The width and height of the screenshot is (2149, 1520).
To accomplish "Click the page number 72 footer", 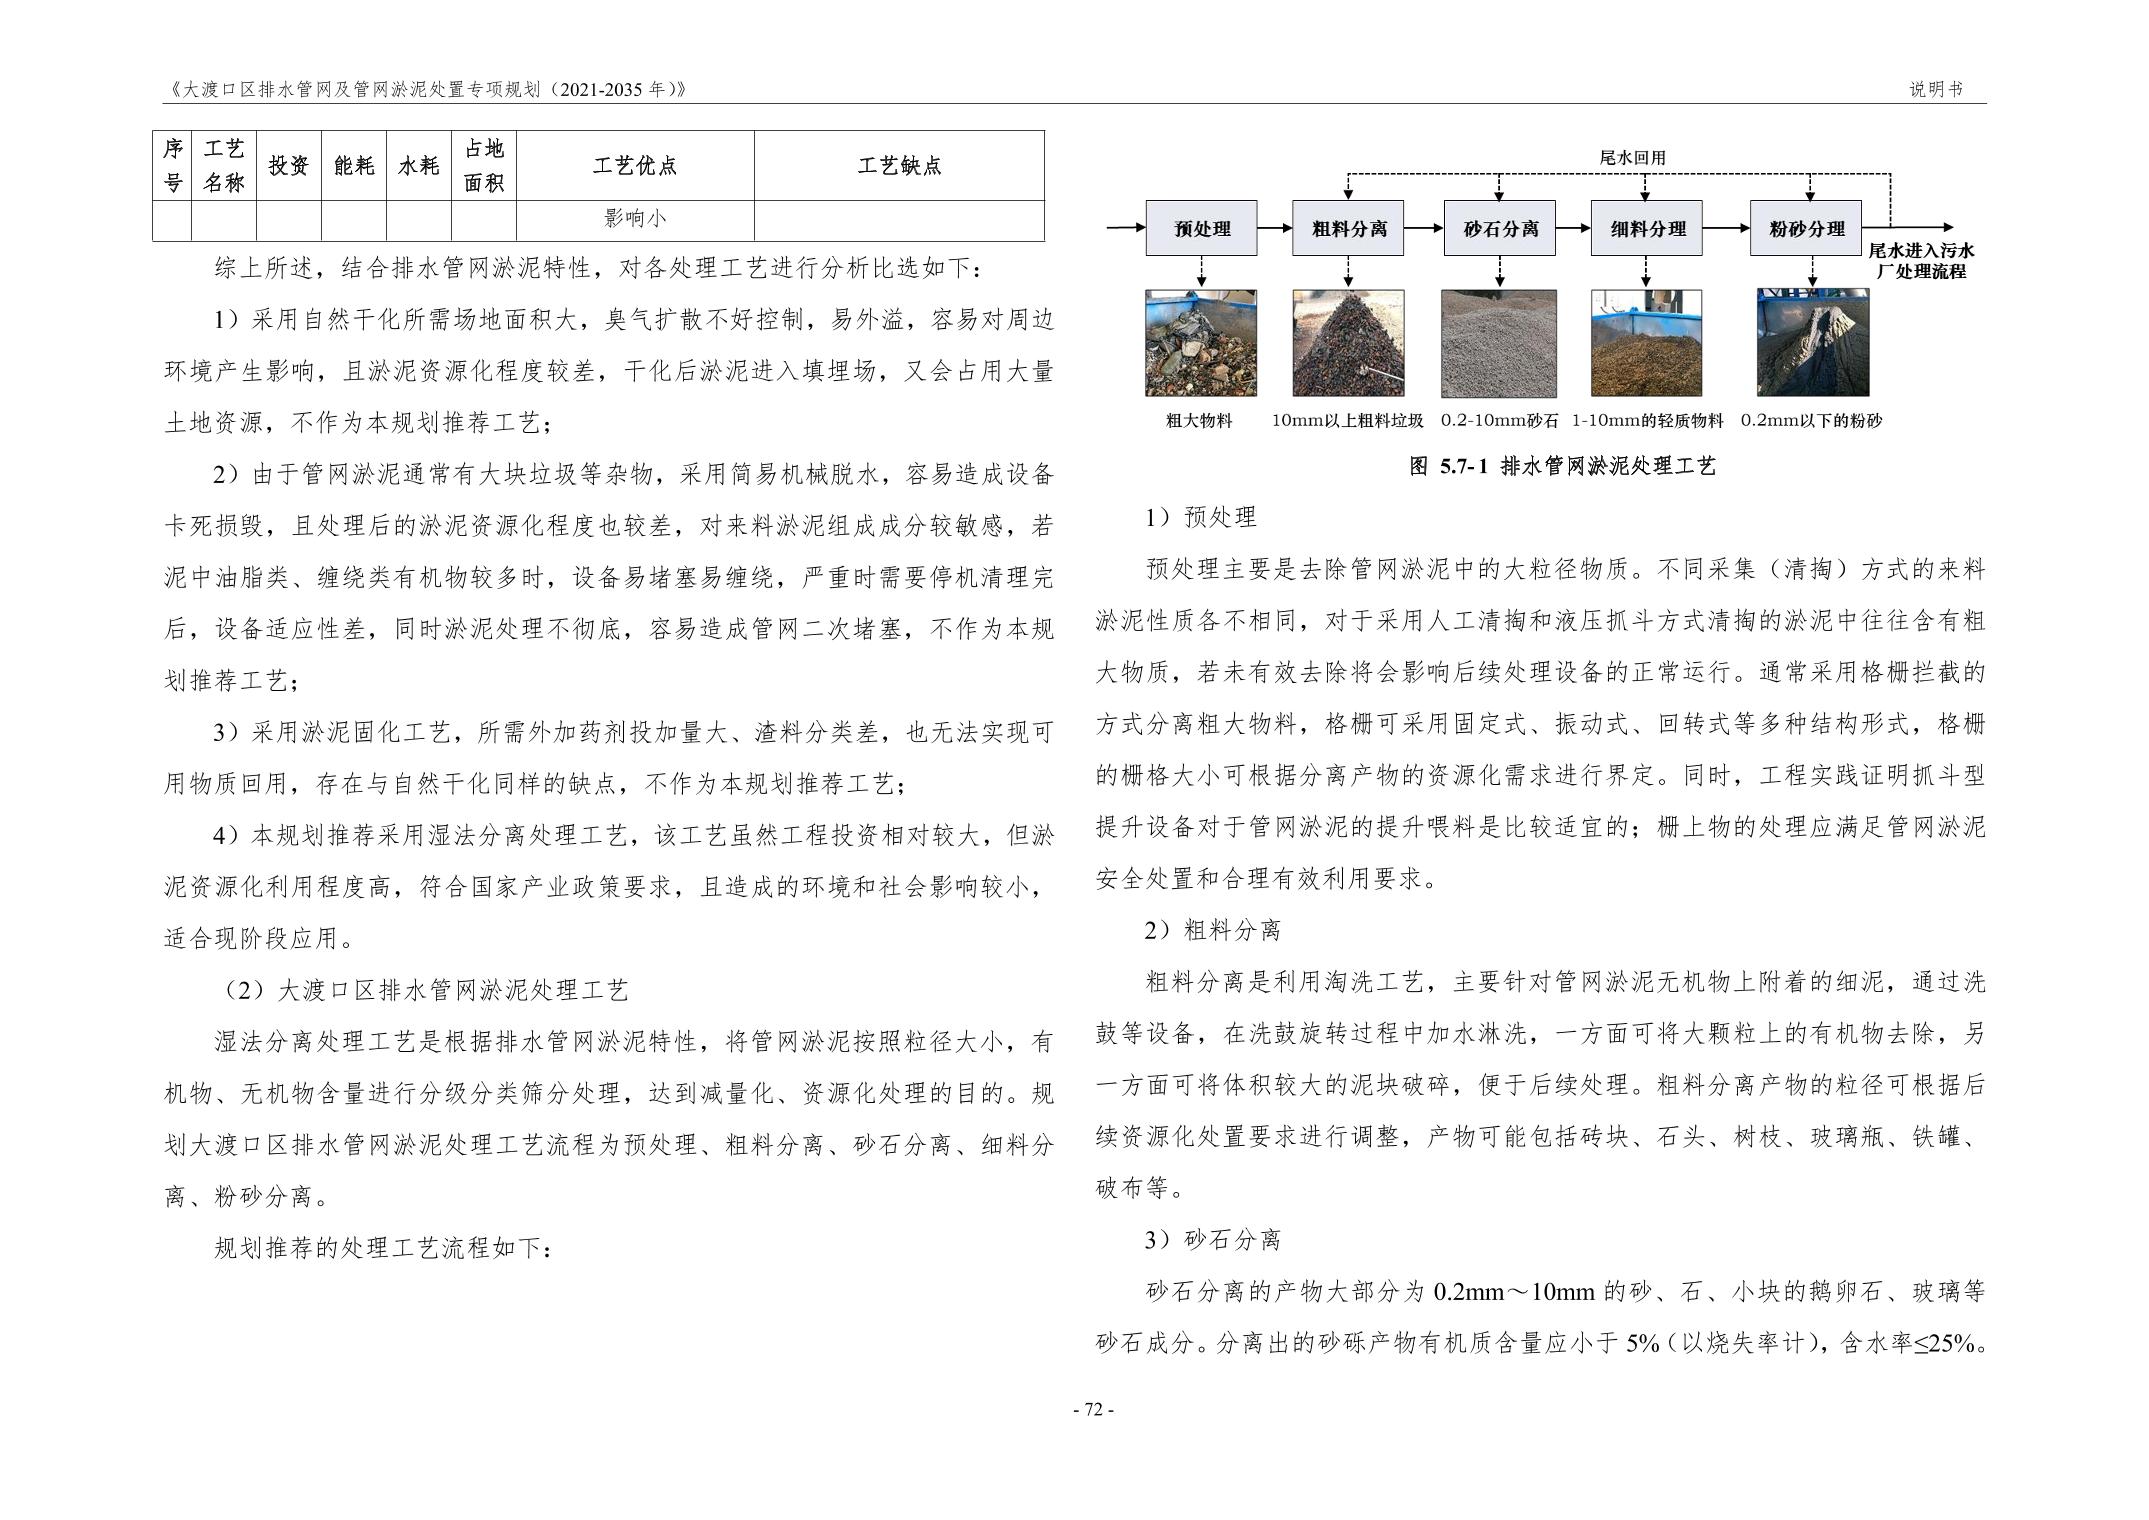I will pos(1092,1409).
